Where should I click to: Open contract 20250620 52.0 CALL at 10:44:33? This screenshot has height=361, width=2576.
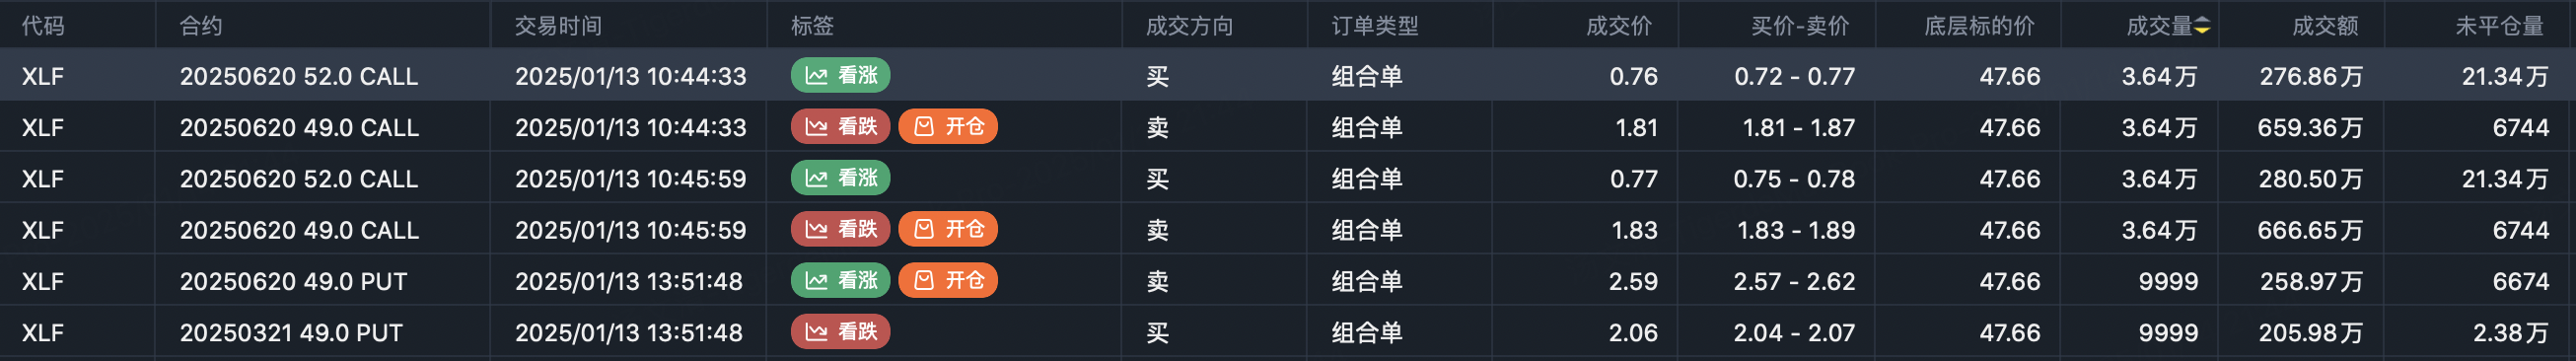299,76
